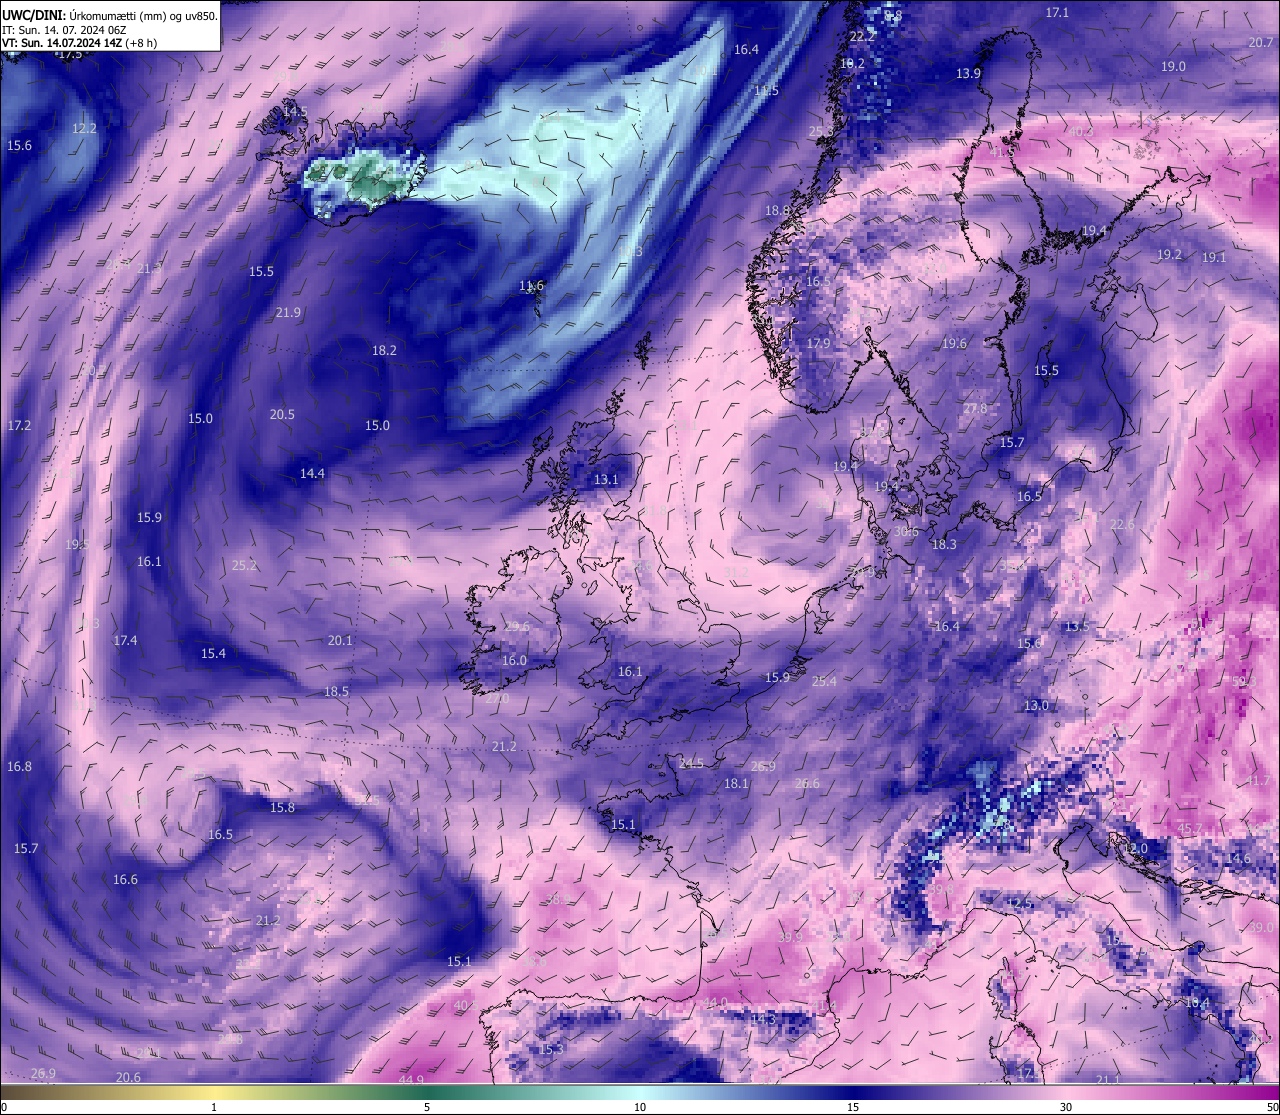
Task: Click the 20.6 value in the bottom left
Action: tap(128, 1077)
